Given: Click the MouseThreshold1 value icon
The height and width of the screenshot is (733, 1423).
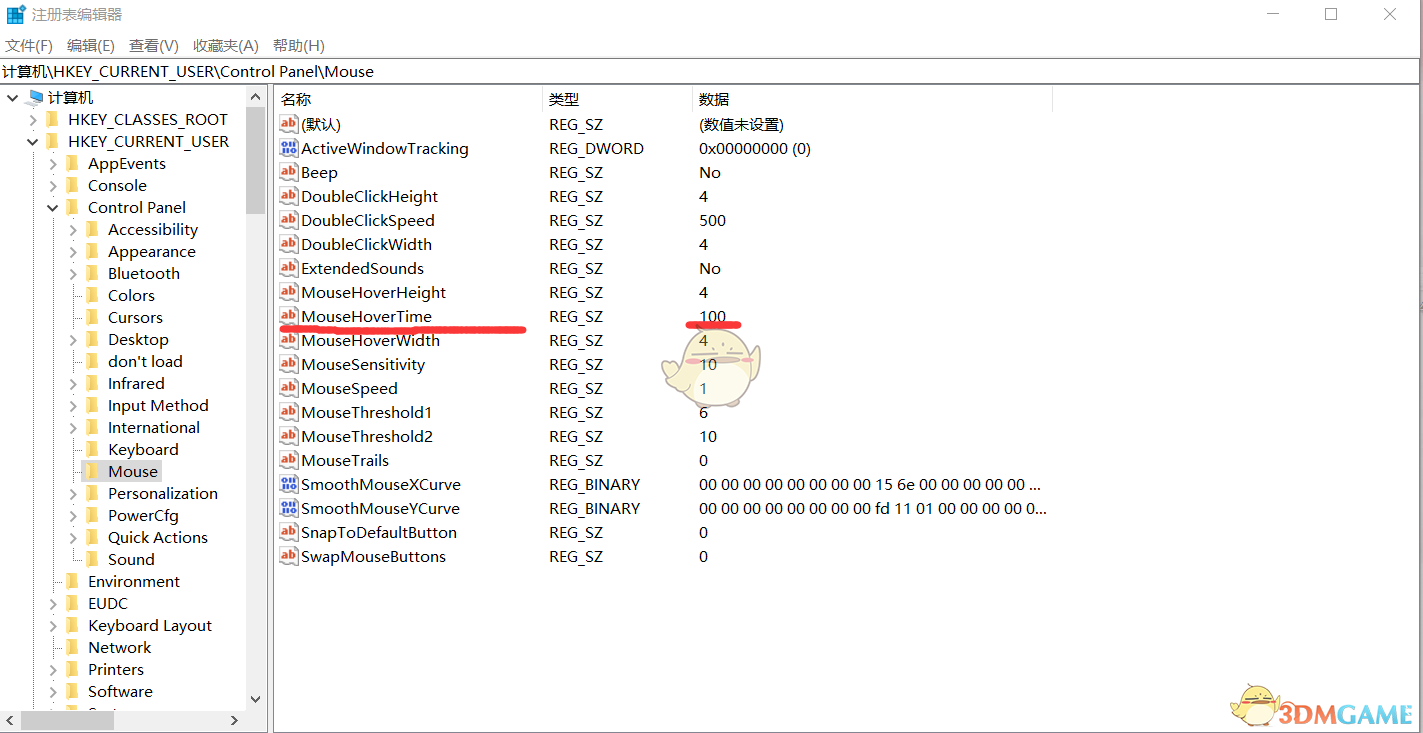Looking at the screenshot, I should (x=289, y=412).
